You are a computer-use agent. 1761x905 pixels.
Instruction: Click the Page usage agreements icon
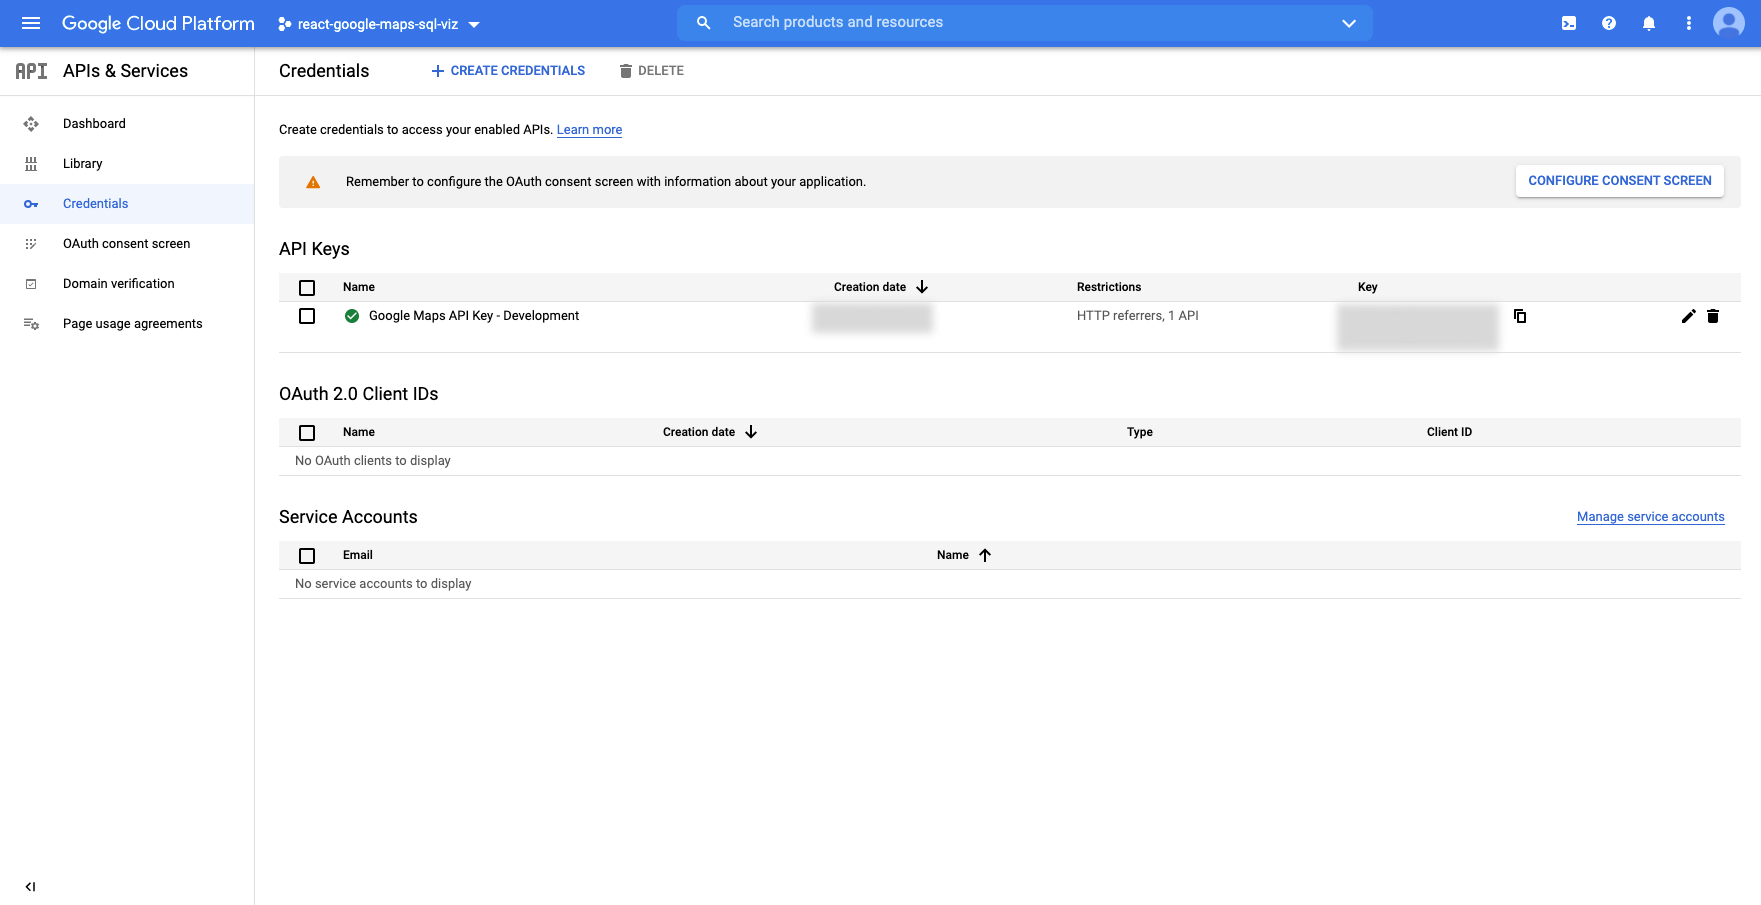[x=31, y=324]
